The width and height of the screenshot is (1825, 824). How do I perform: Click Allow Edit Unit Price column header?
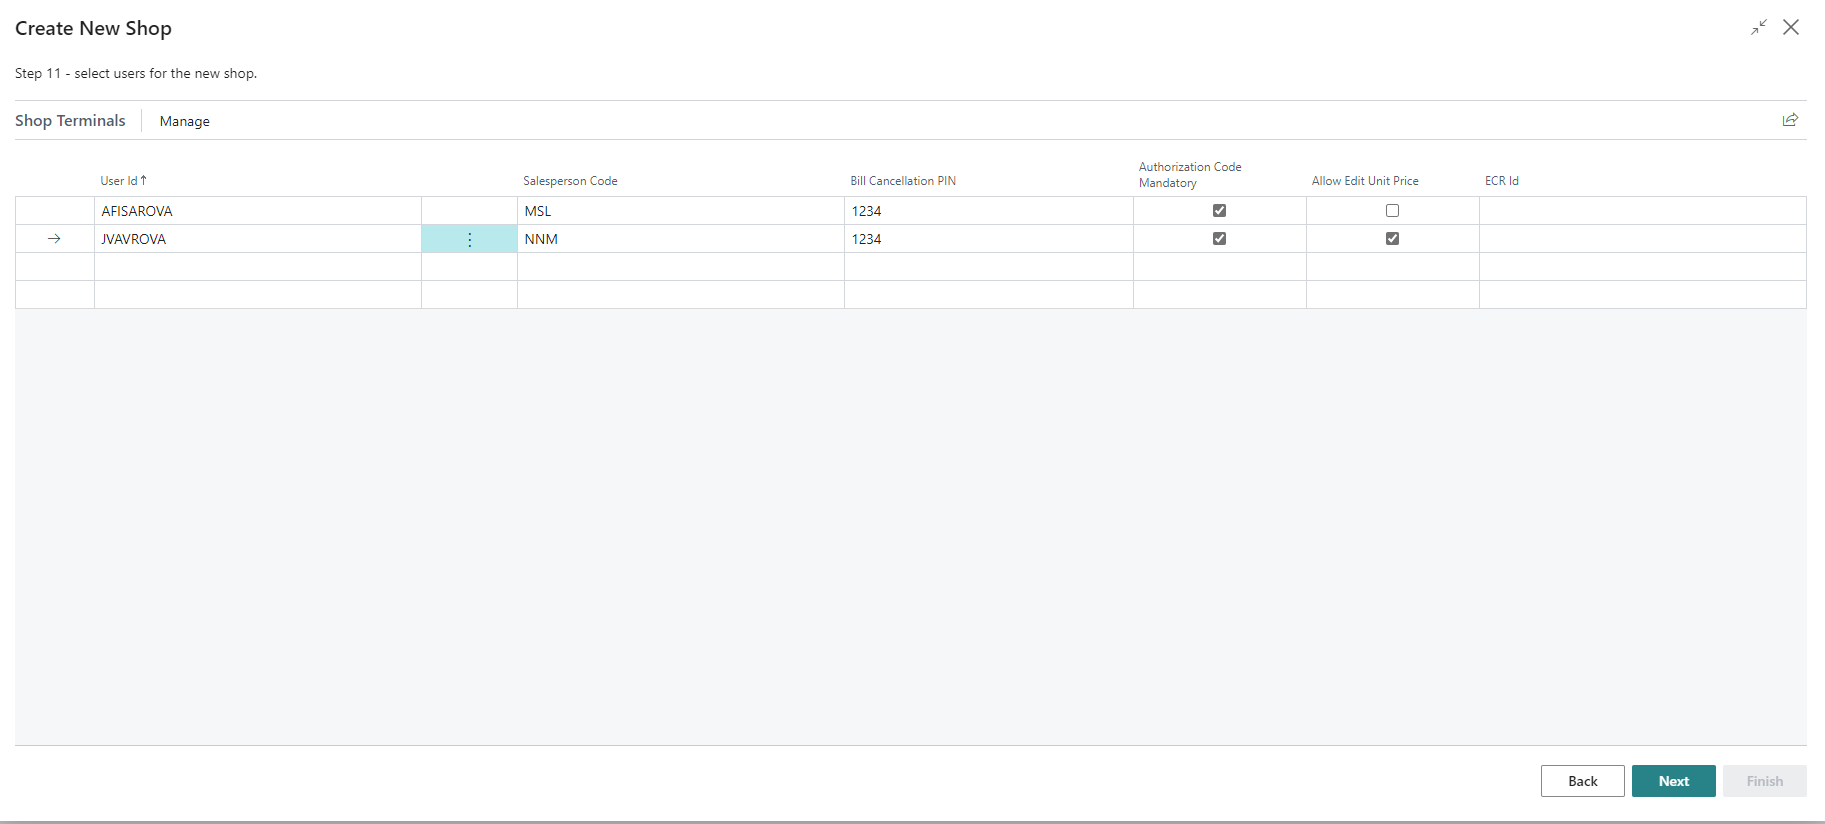[1365, 181]
